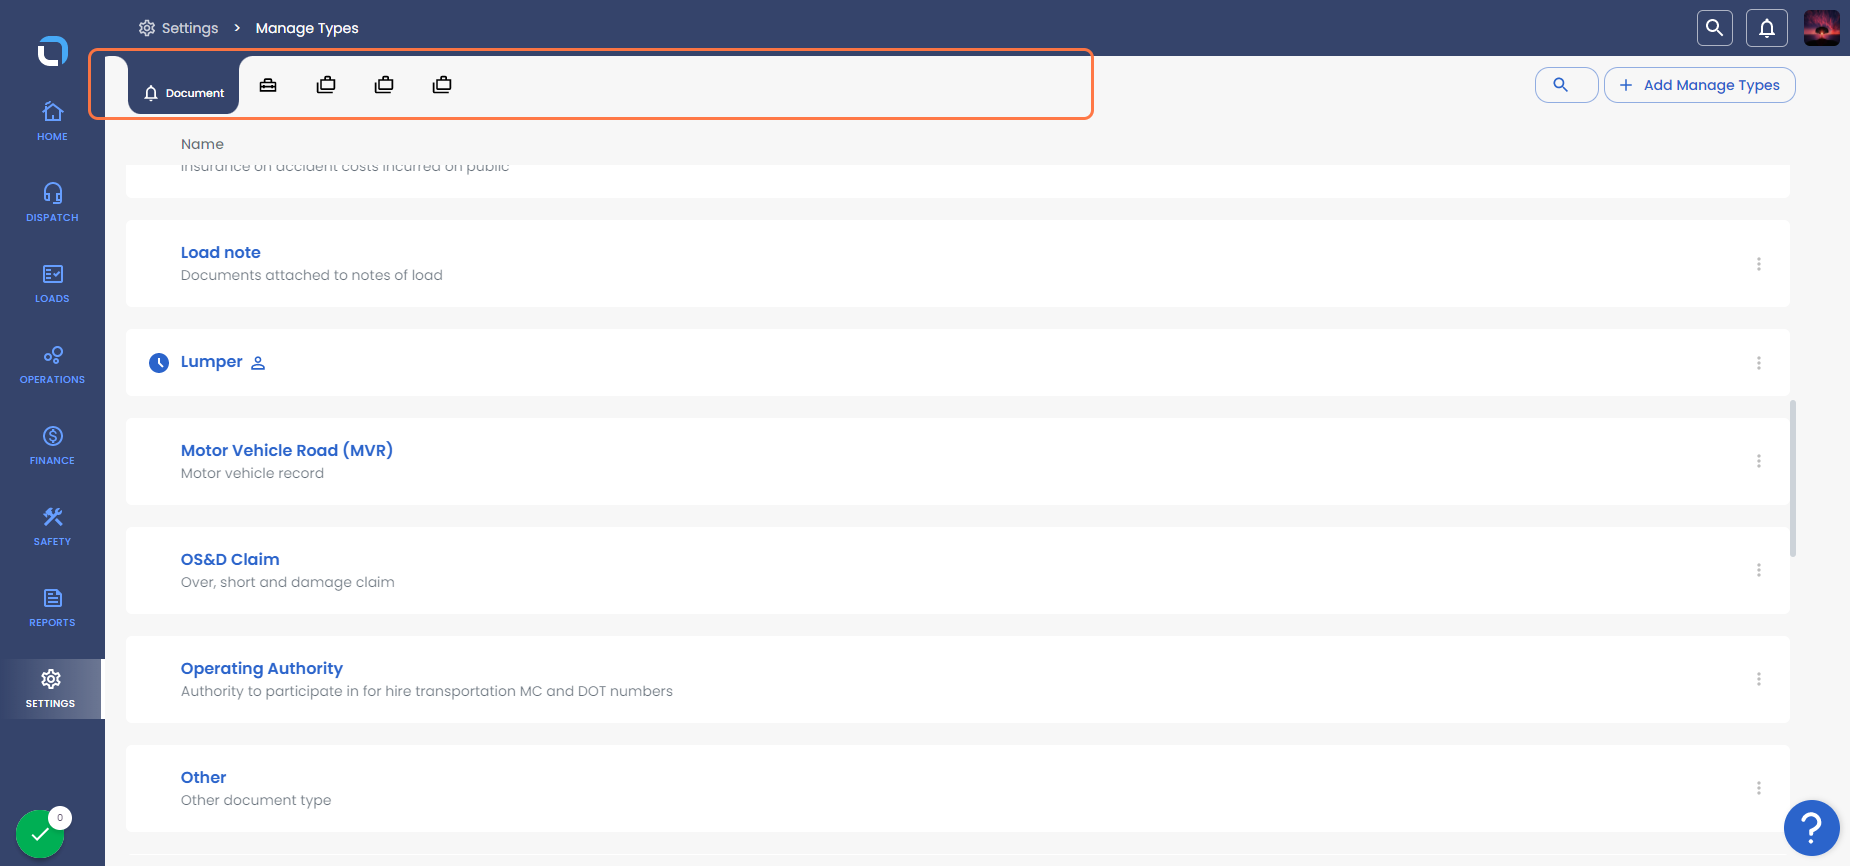The width and height of the screenshot is (1850, 866).
Task: Open the options menu for Operating Authority
Action: (x=1759, y=679)
